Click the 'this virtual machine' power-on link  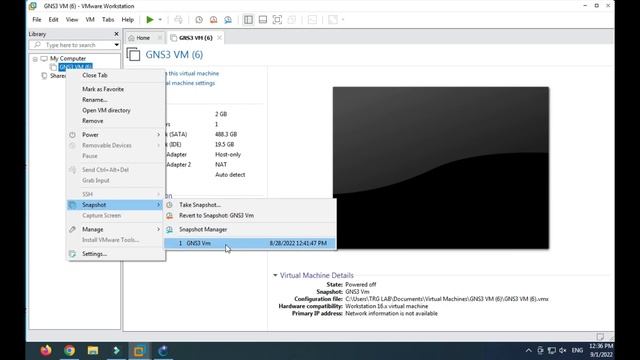coord(193,73)
